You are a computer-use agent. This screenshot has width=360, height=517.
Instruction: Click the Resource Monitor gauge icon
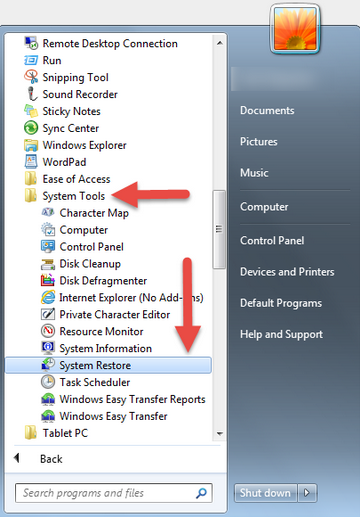coord(48,331)
